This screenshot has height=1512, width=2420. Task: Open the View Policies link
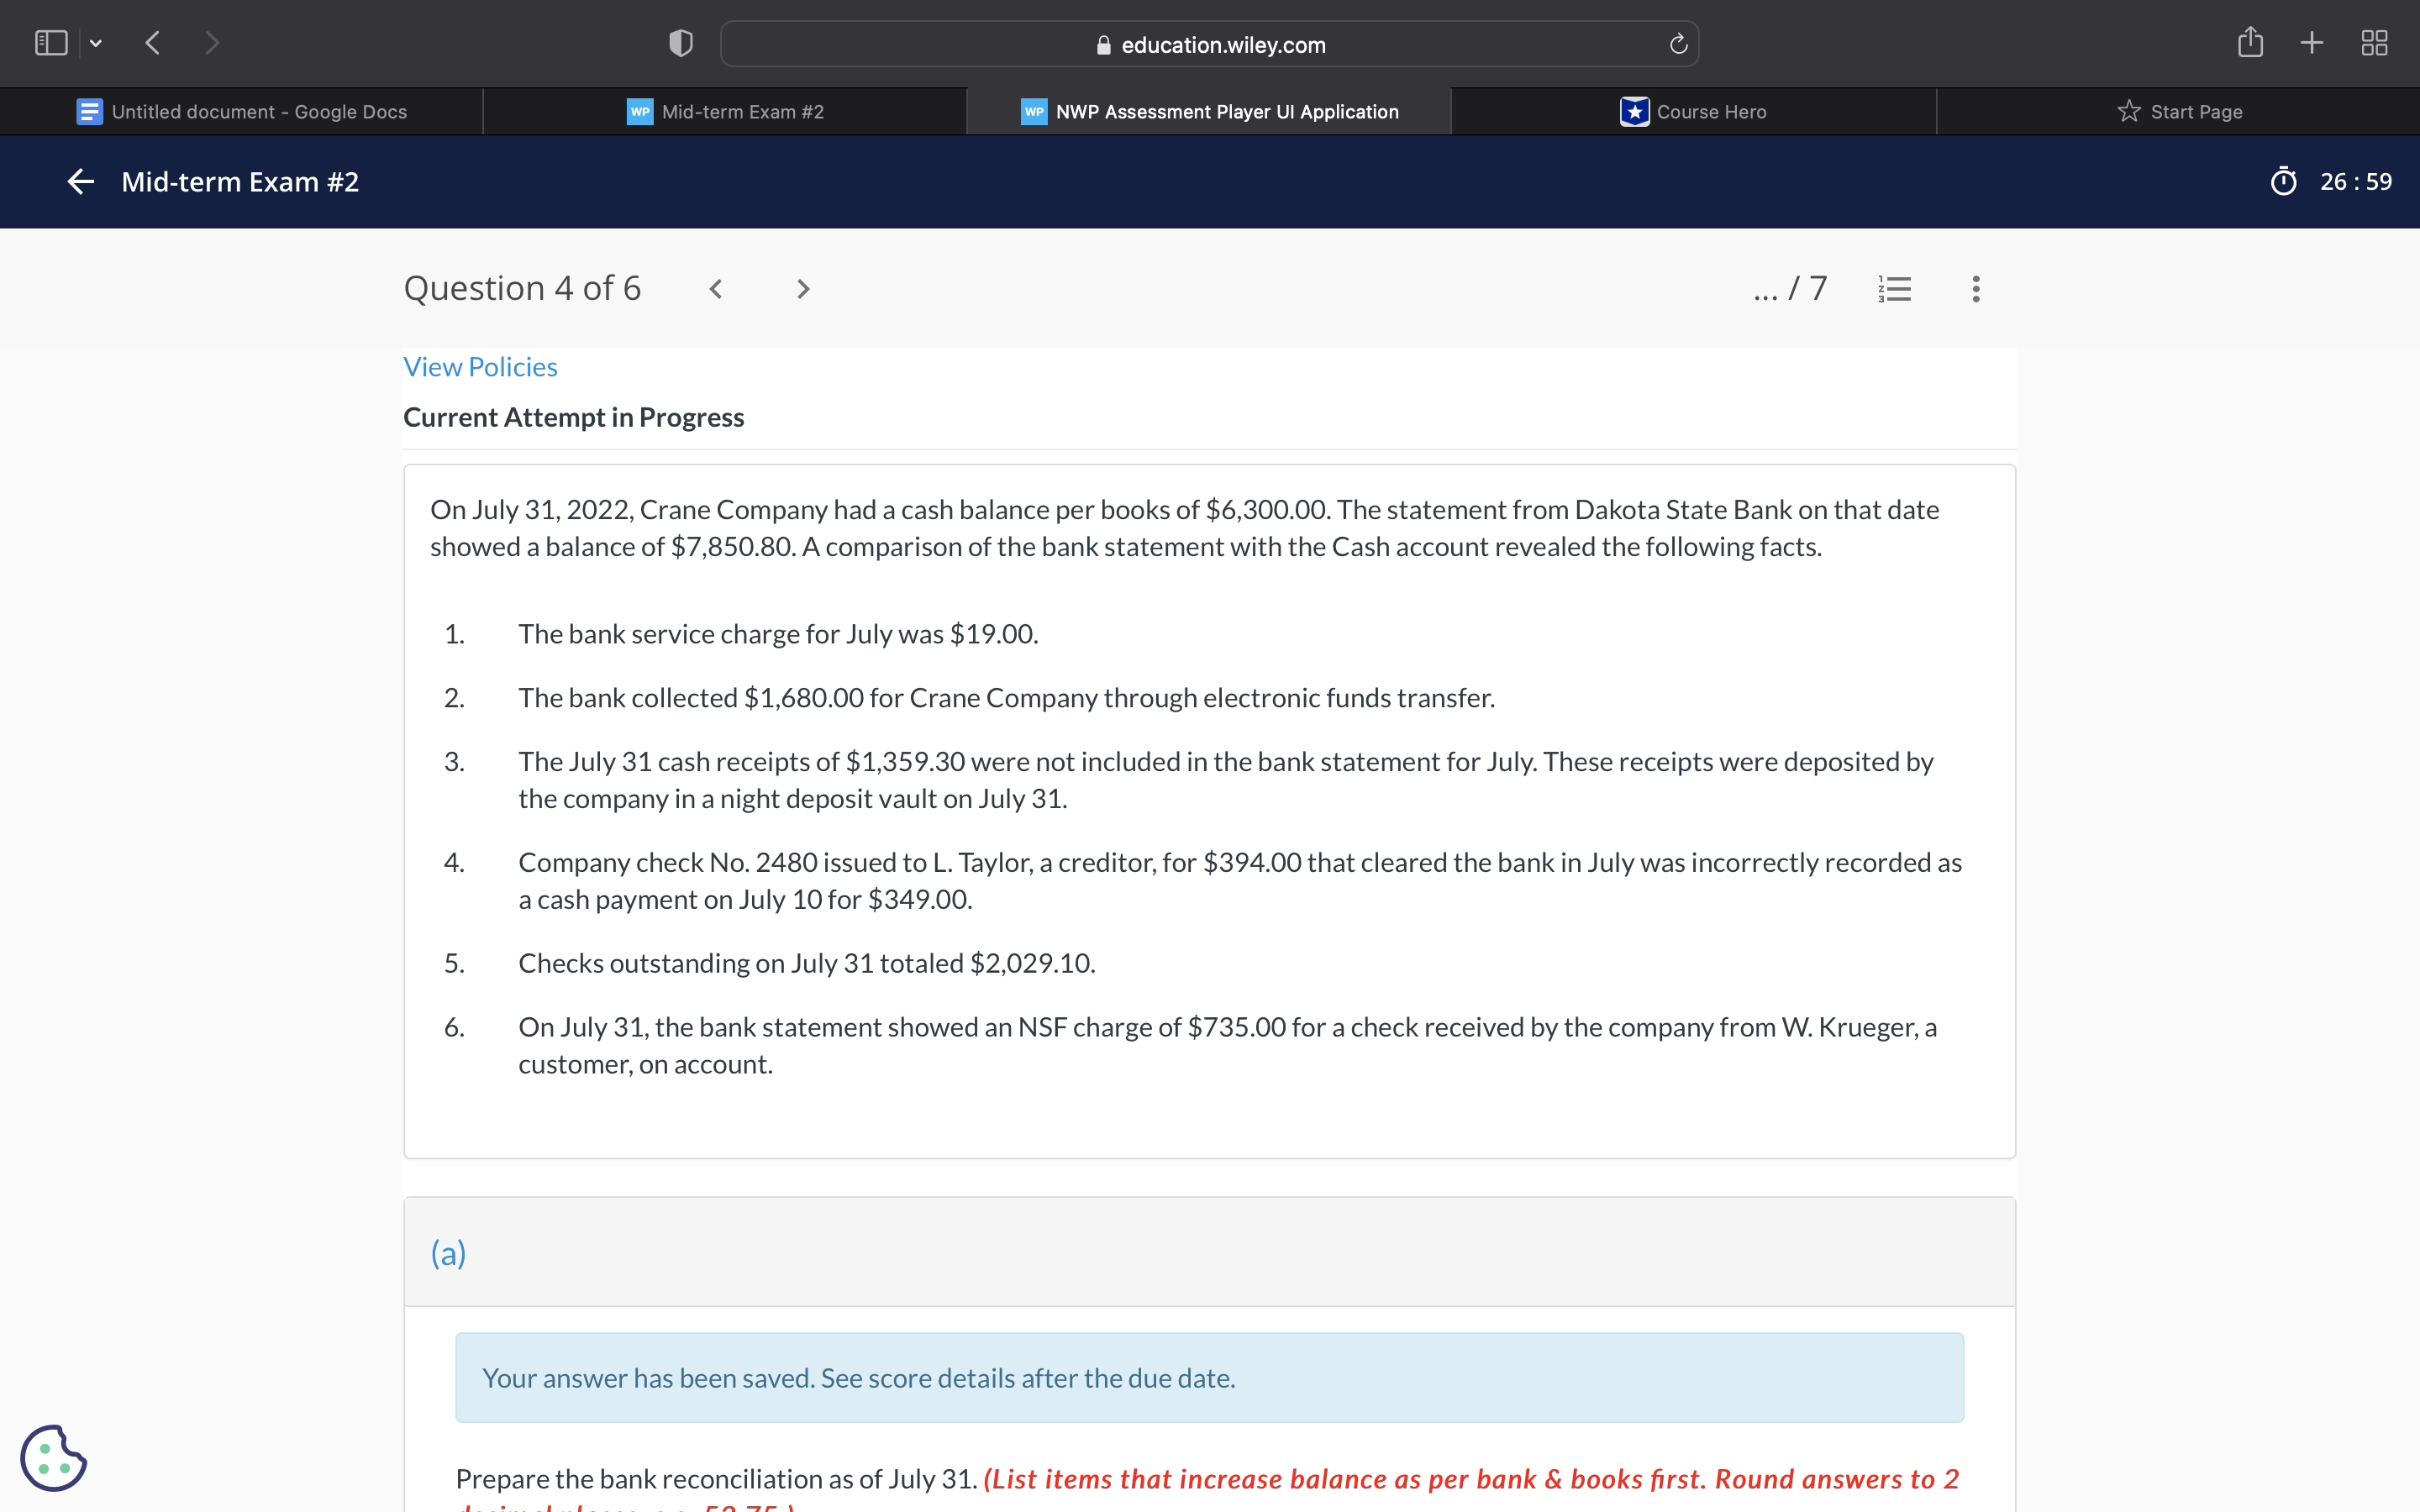pyautogui.click(x=480, y=367)
